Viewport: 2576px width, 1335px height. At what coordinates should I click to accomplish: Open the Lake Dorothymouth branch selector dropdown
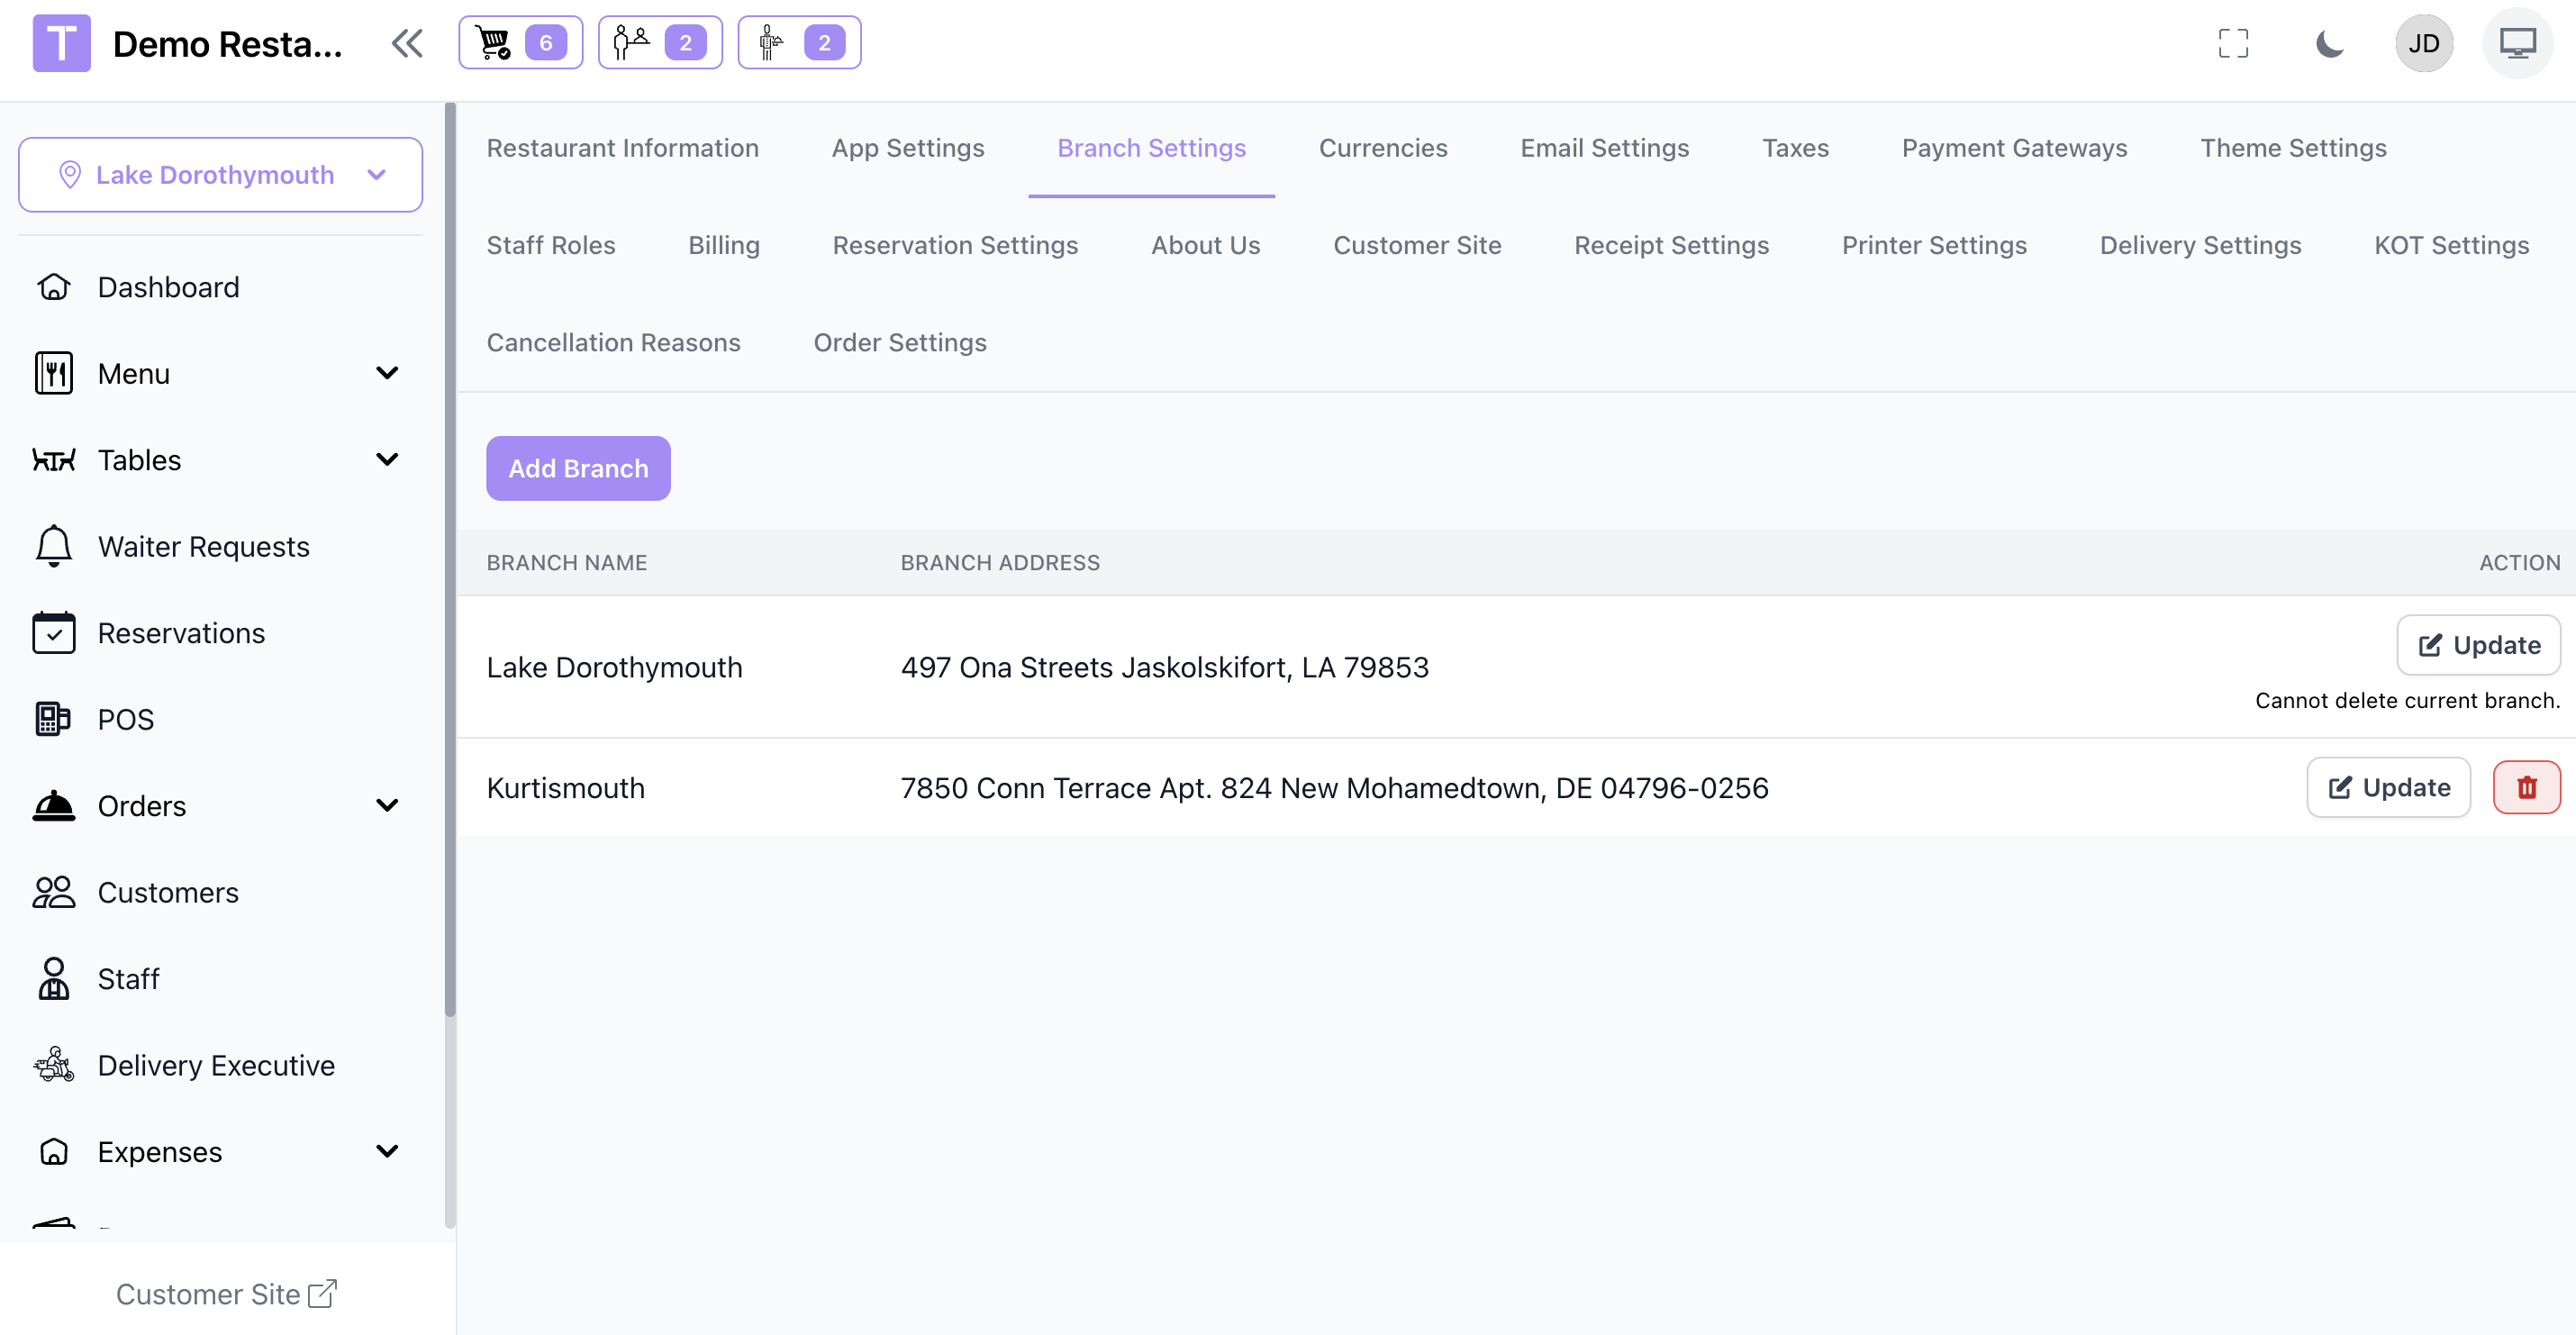click(220, 175)
